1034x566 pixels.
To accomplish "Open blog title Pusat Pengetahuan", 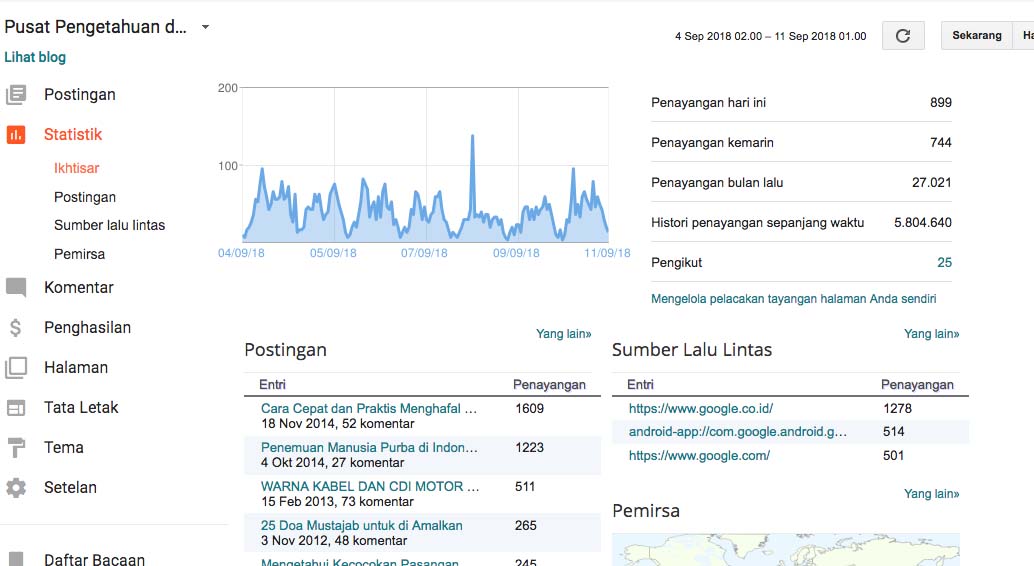I will point(96,27).
